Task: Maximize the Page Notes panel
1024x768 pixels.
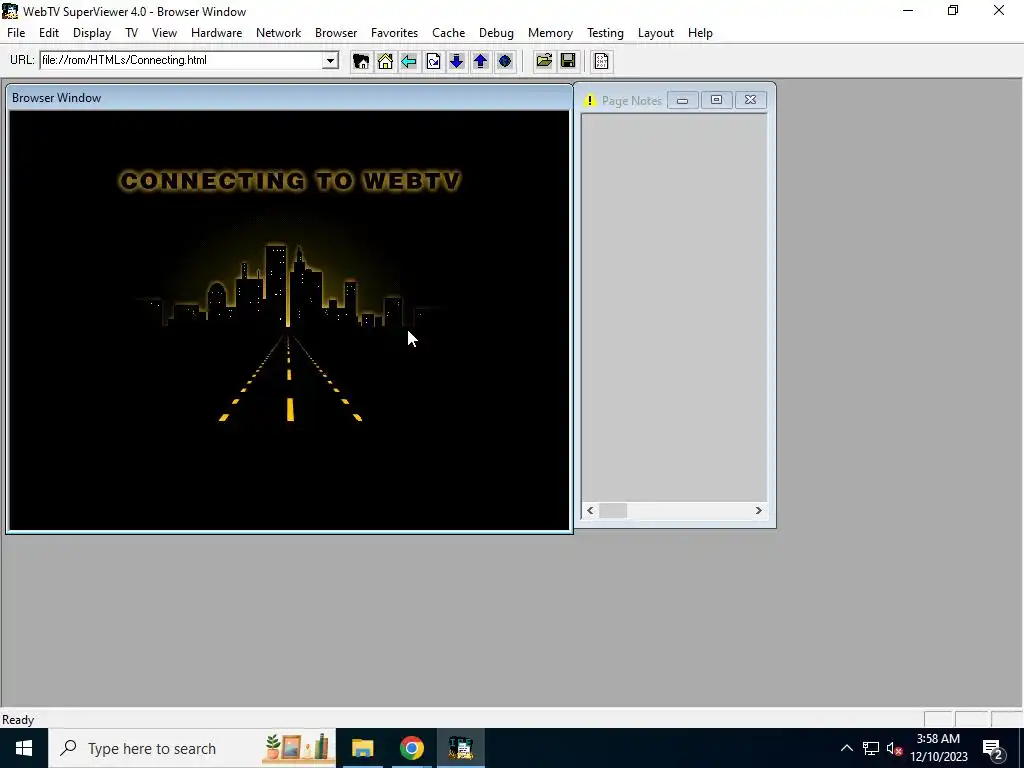Action: (716, 100)
